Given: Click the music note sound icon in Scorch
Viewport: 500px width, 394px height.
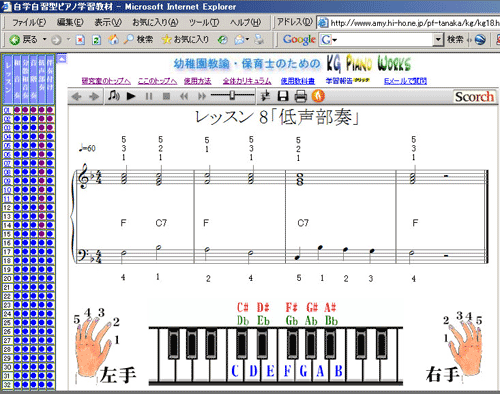Looking at the screenshot, I should (114, 96).
